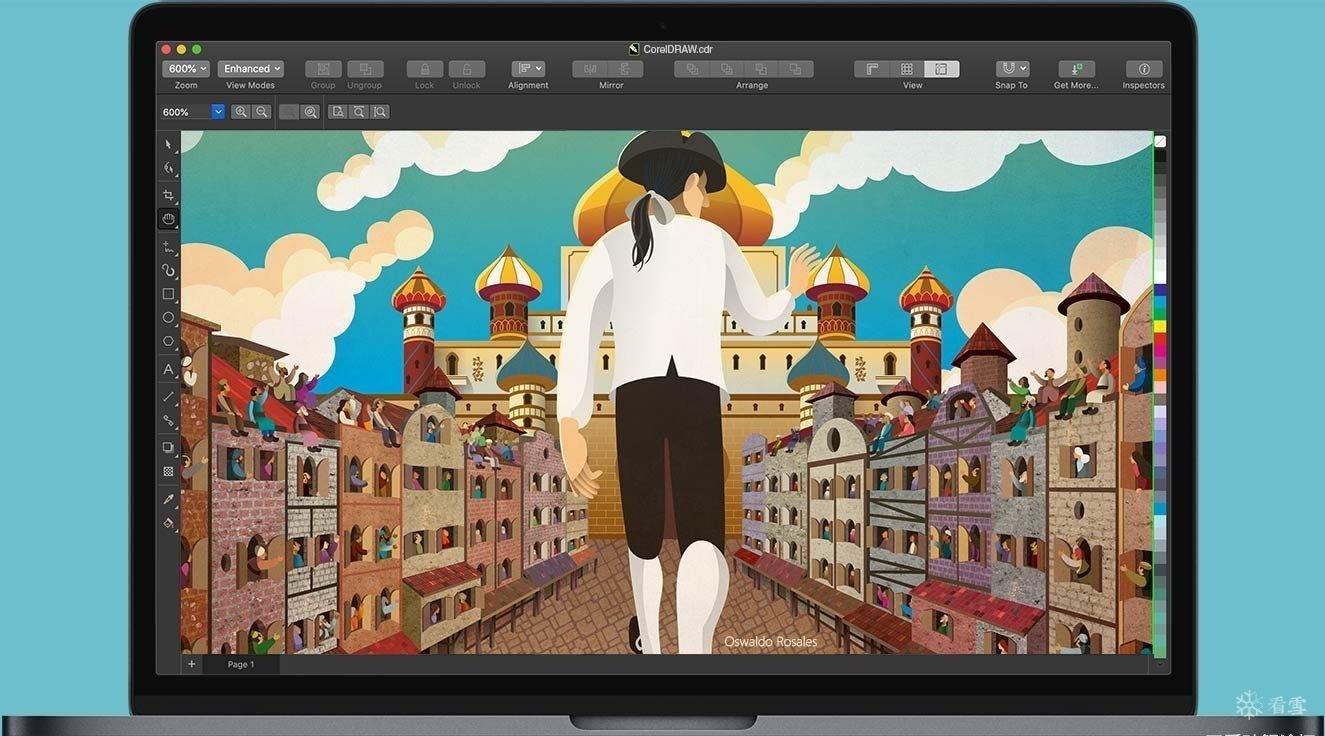Viewport: 1325px width, 736px height.
Task: Select the Freehand curve tool
Action: point(168,246)
